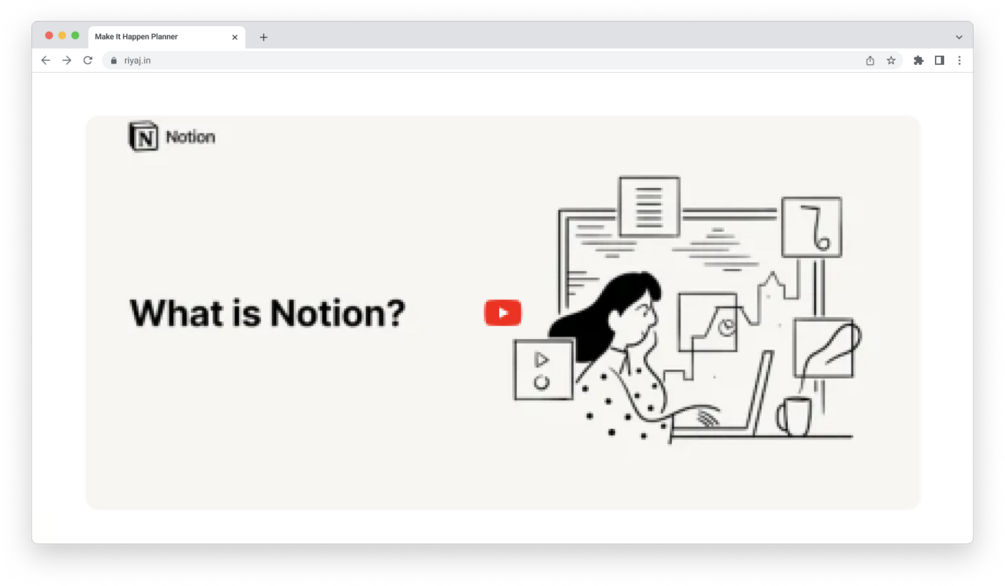Open a new tab with the plus button
The width and height of the screenshot is (1005, 586).
click(x=263, y=37)
